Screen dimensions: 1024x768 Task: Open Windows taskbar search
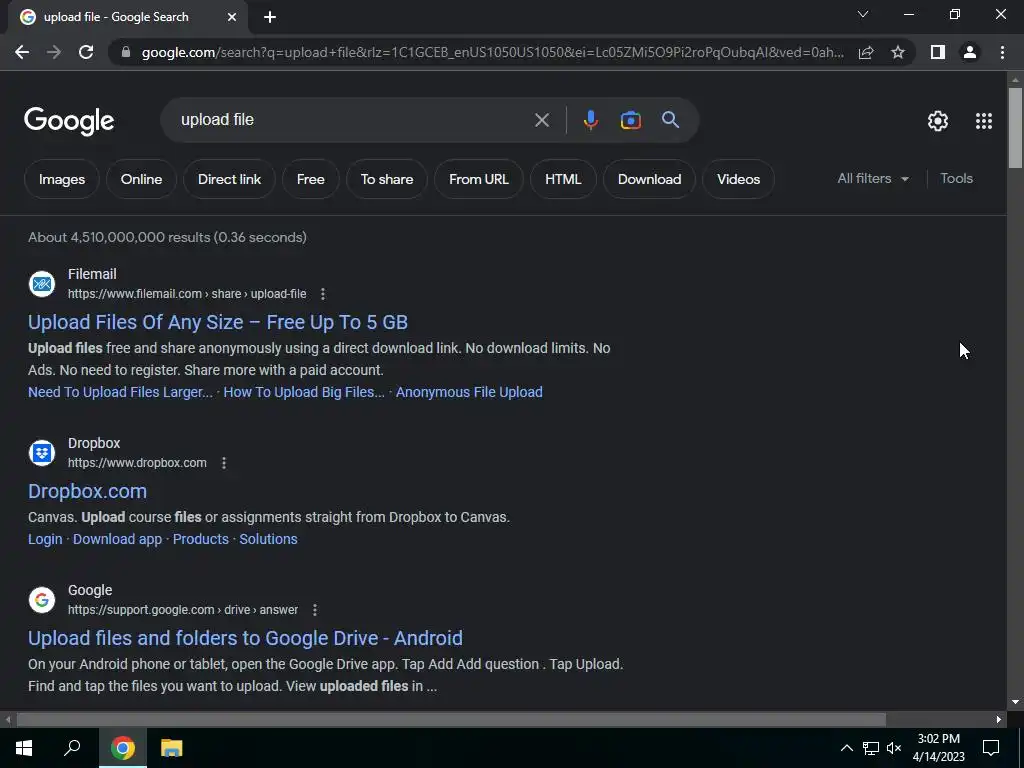click(x=72, y=748)
